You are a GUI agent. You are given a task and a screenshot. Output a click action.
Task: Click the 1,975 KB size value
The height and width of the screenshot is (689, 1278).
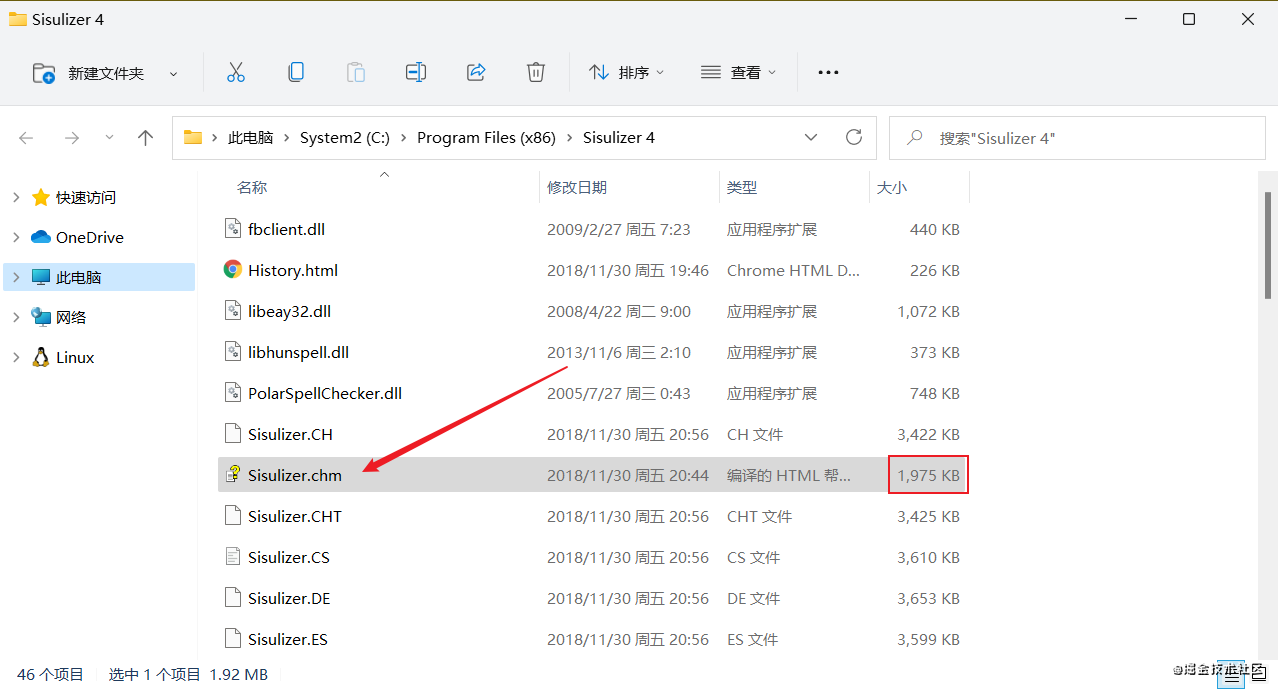click(x=928, y=476)
